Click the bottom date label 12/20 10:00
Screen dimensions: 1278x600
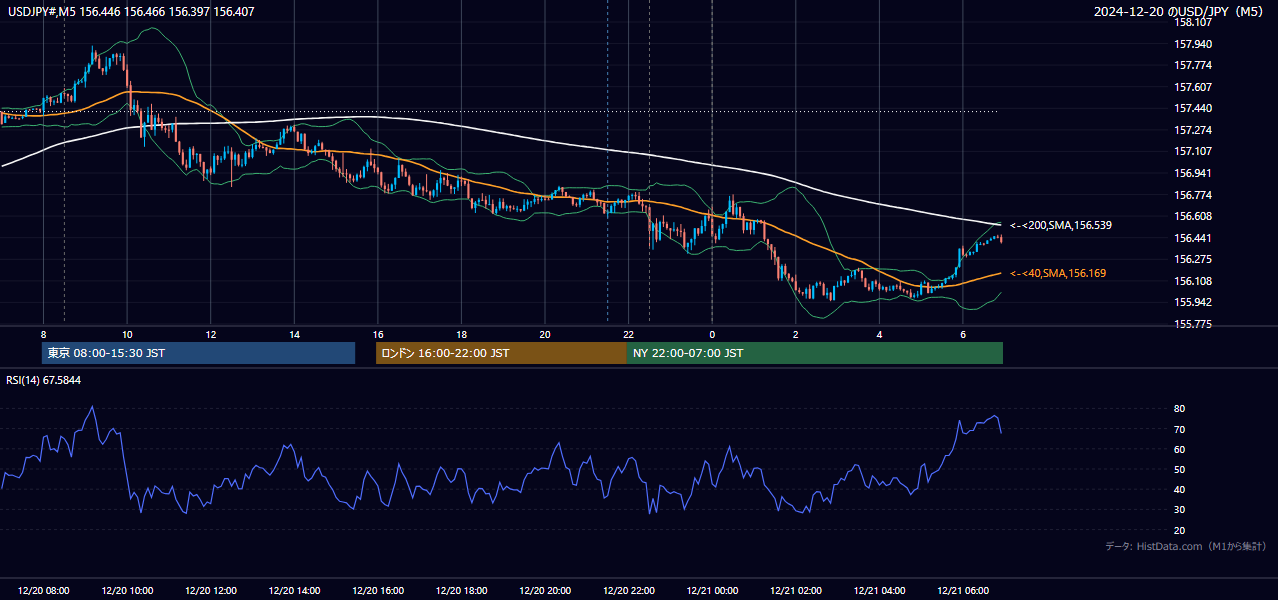127,591
